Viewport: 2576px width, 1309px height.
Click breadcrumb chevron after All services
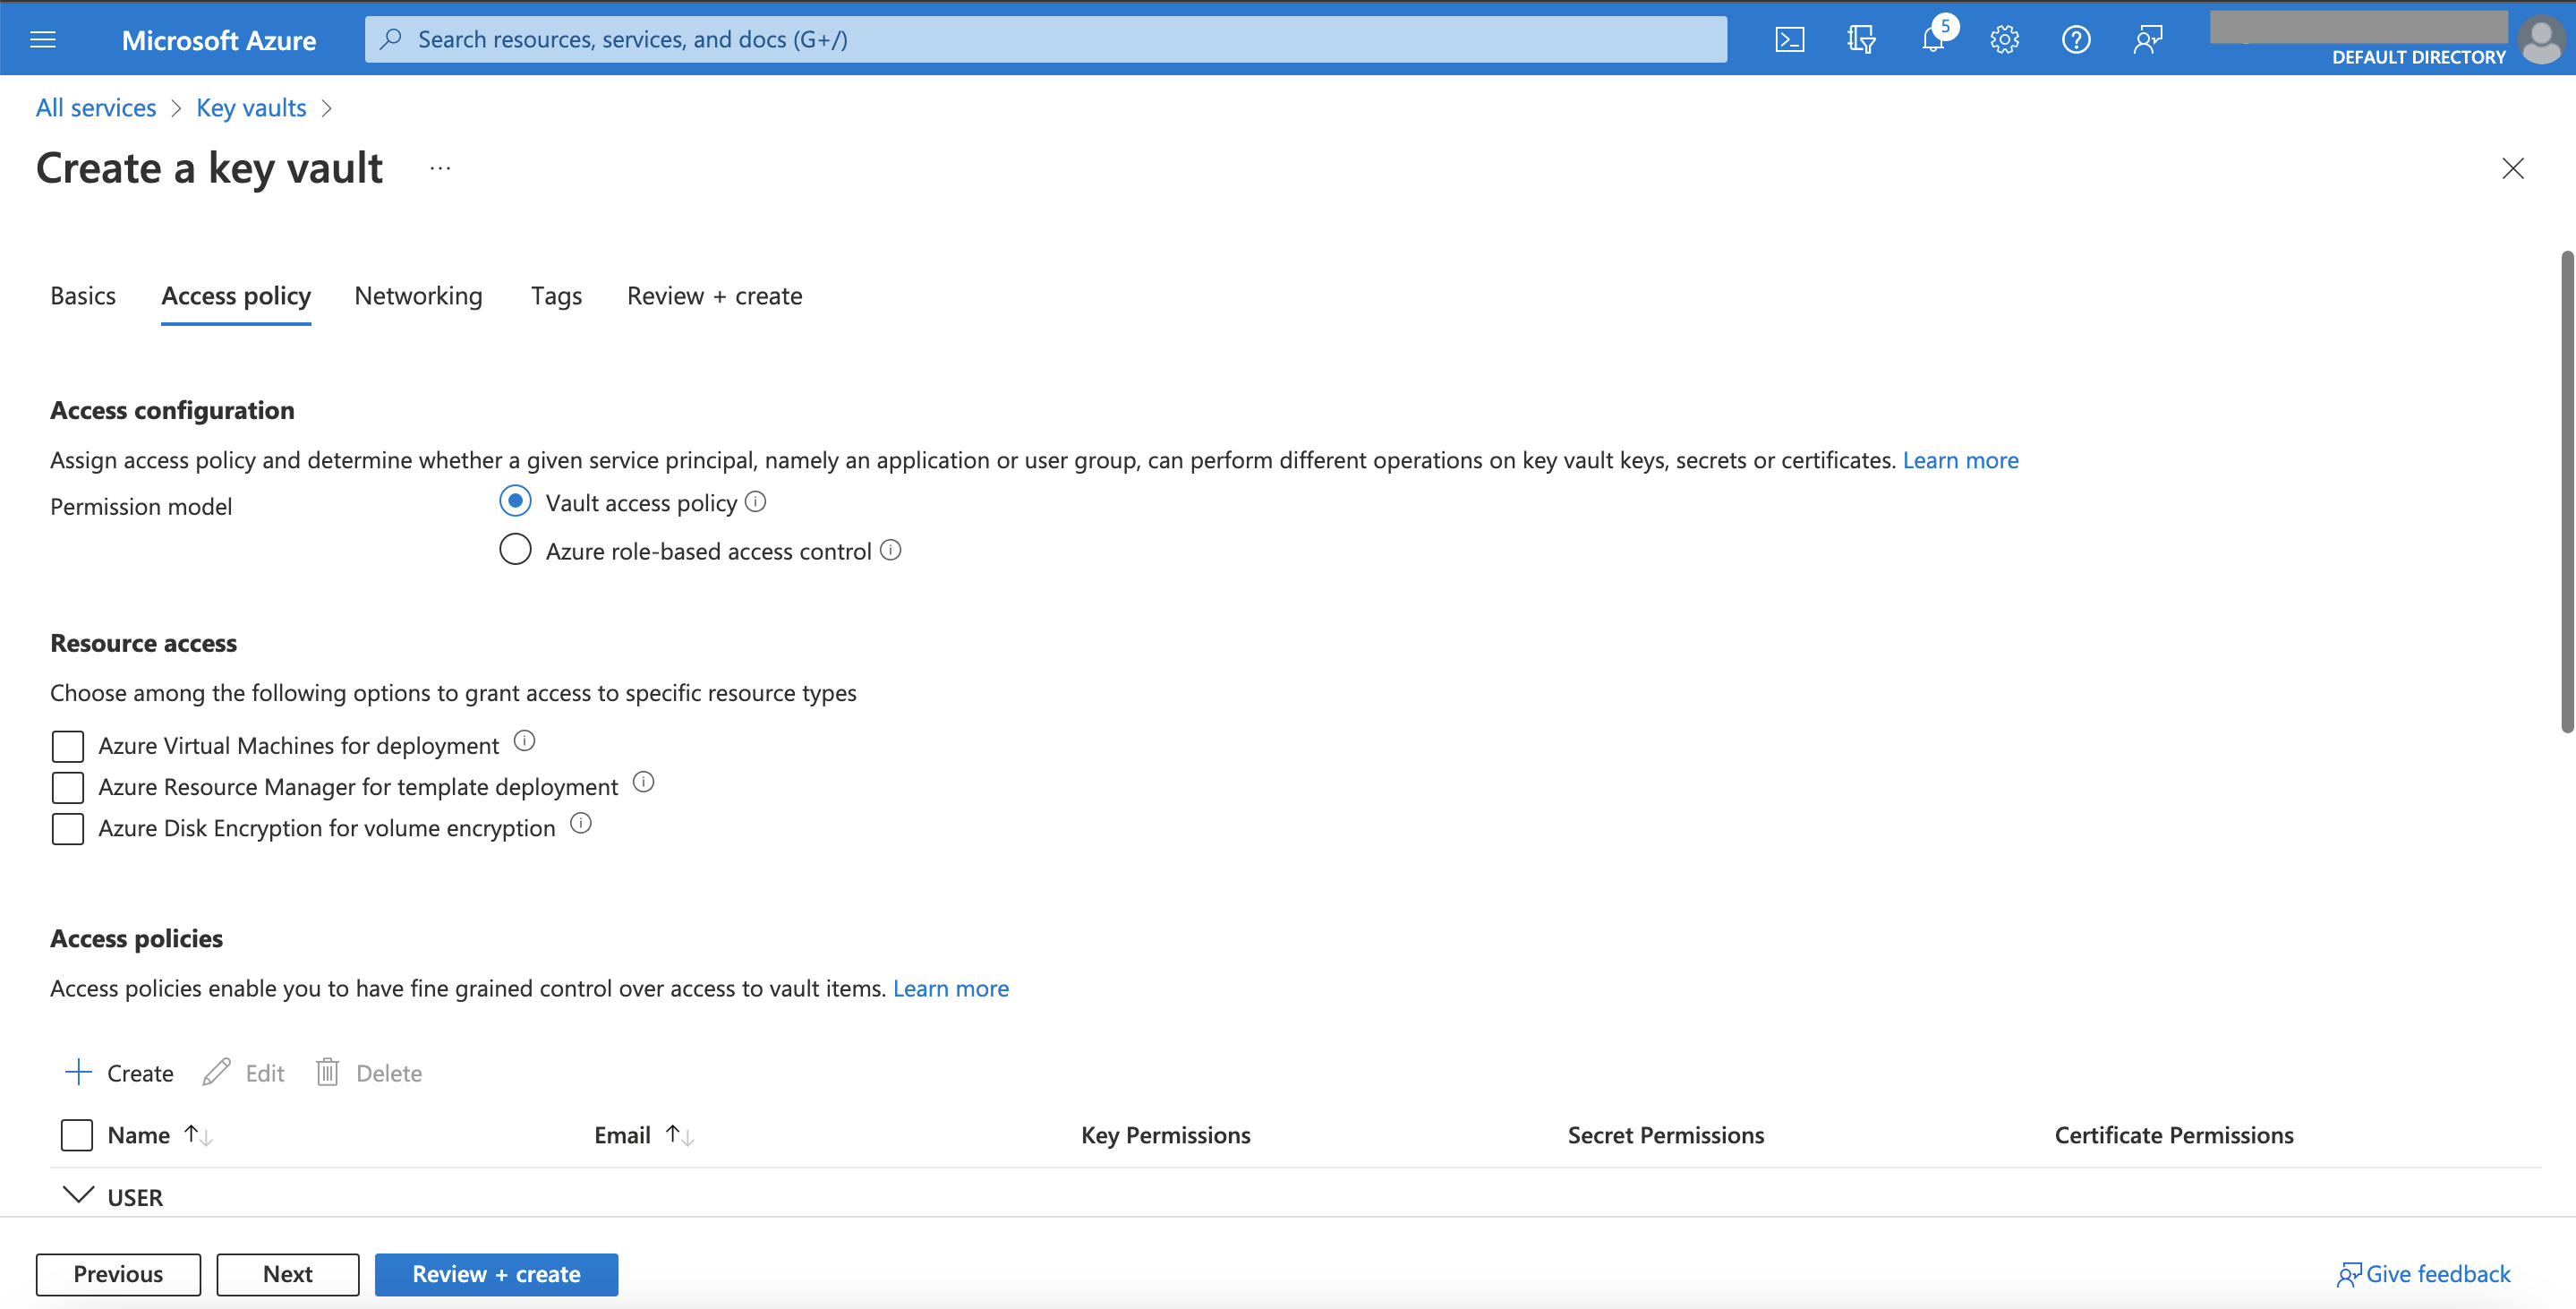pyautogui.click(x=176, y=108)
